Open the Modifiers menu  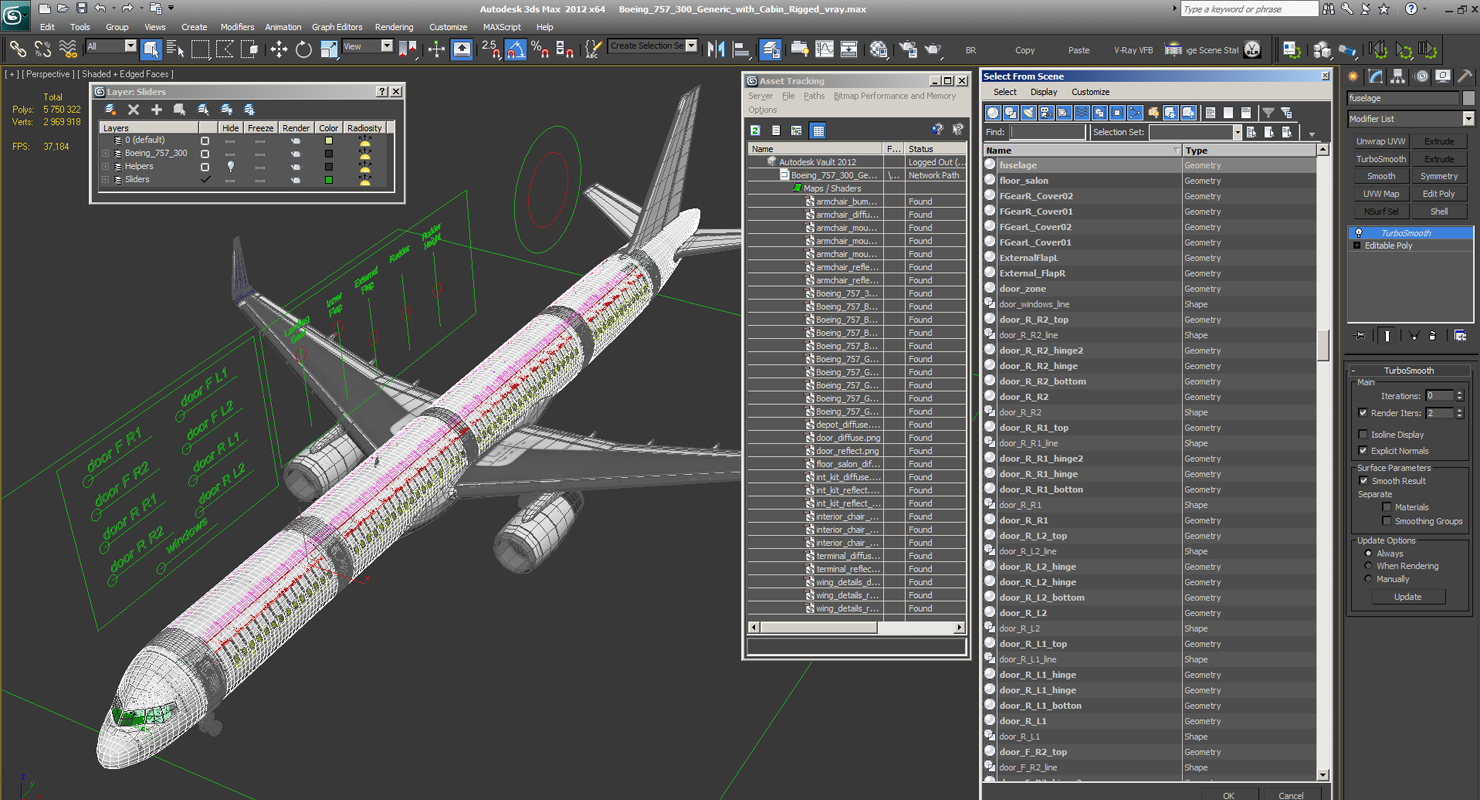pyautogui.click(x=237, y=27)
